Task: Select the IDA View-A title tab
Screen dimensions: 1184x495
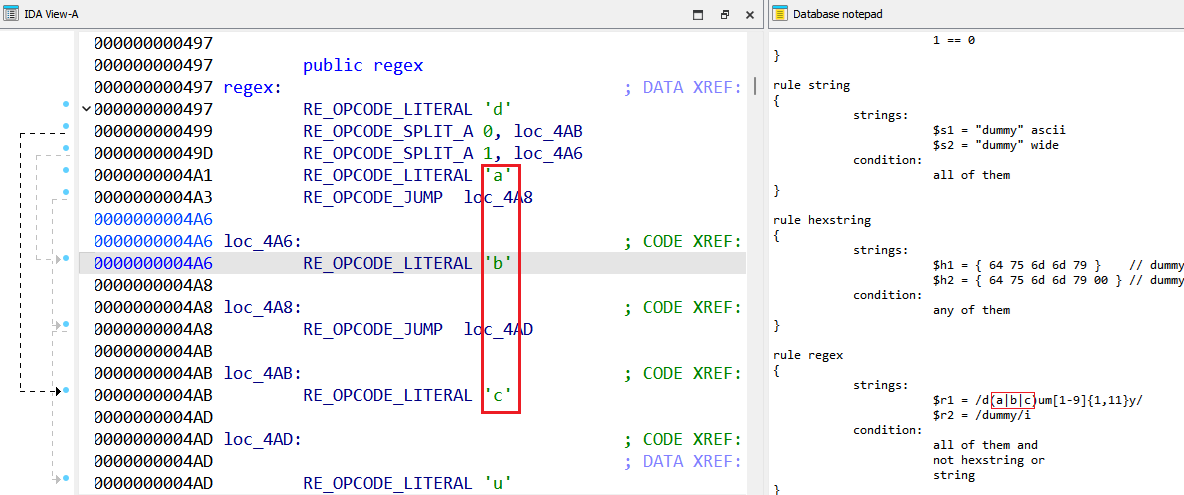Action: (x=50, y=14)
